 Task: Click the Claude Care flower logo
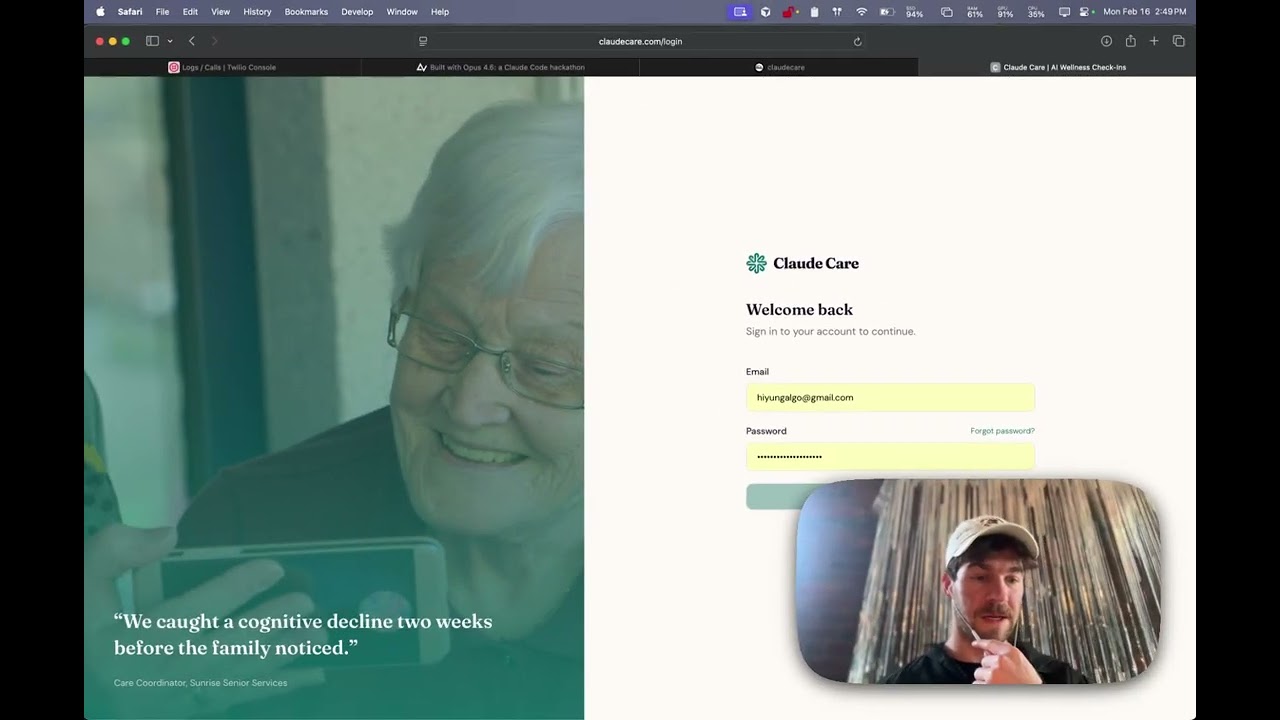click(756, 263)
